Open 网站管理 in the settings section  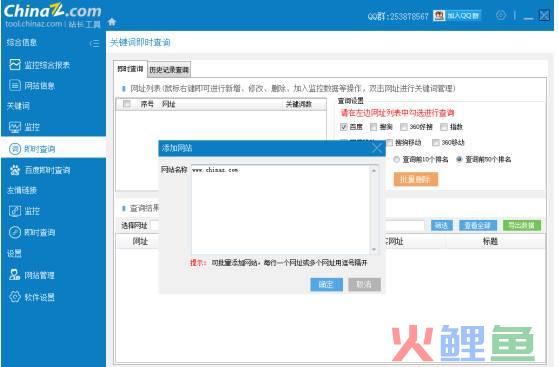tap(32, 275)
